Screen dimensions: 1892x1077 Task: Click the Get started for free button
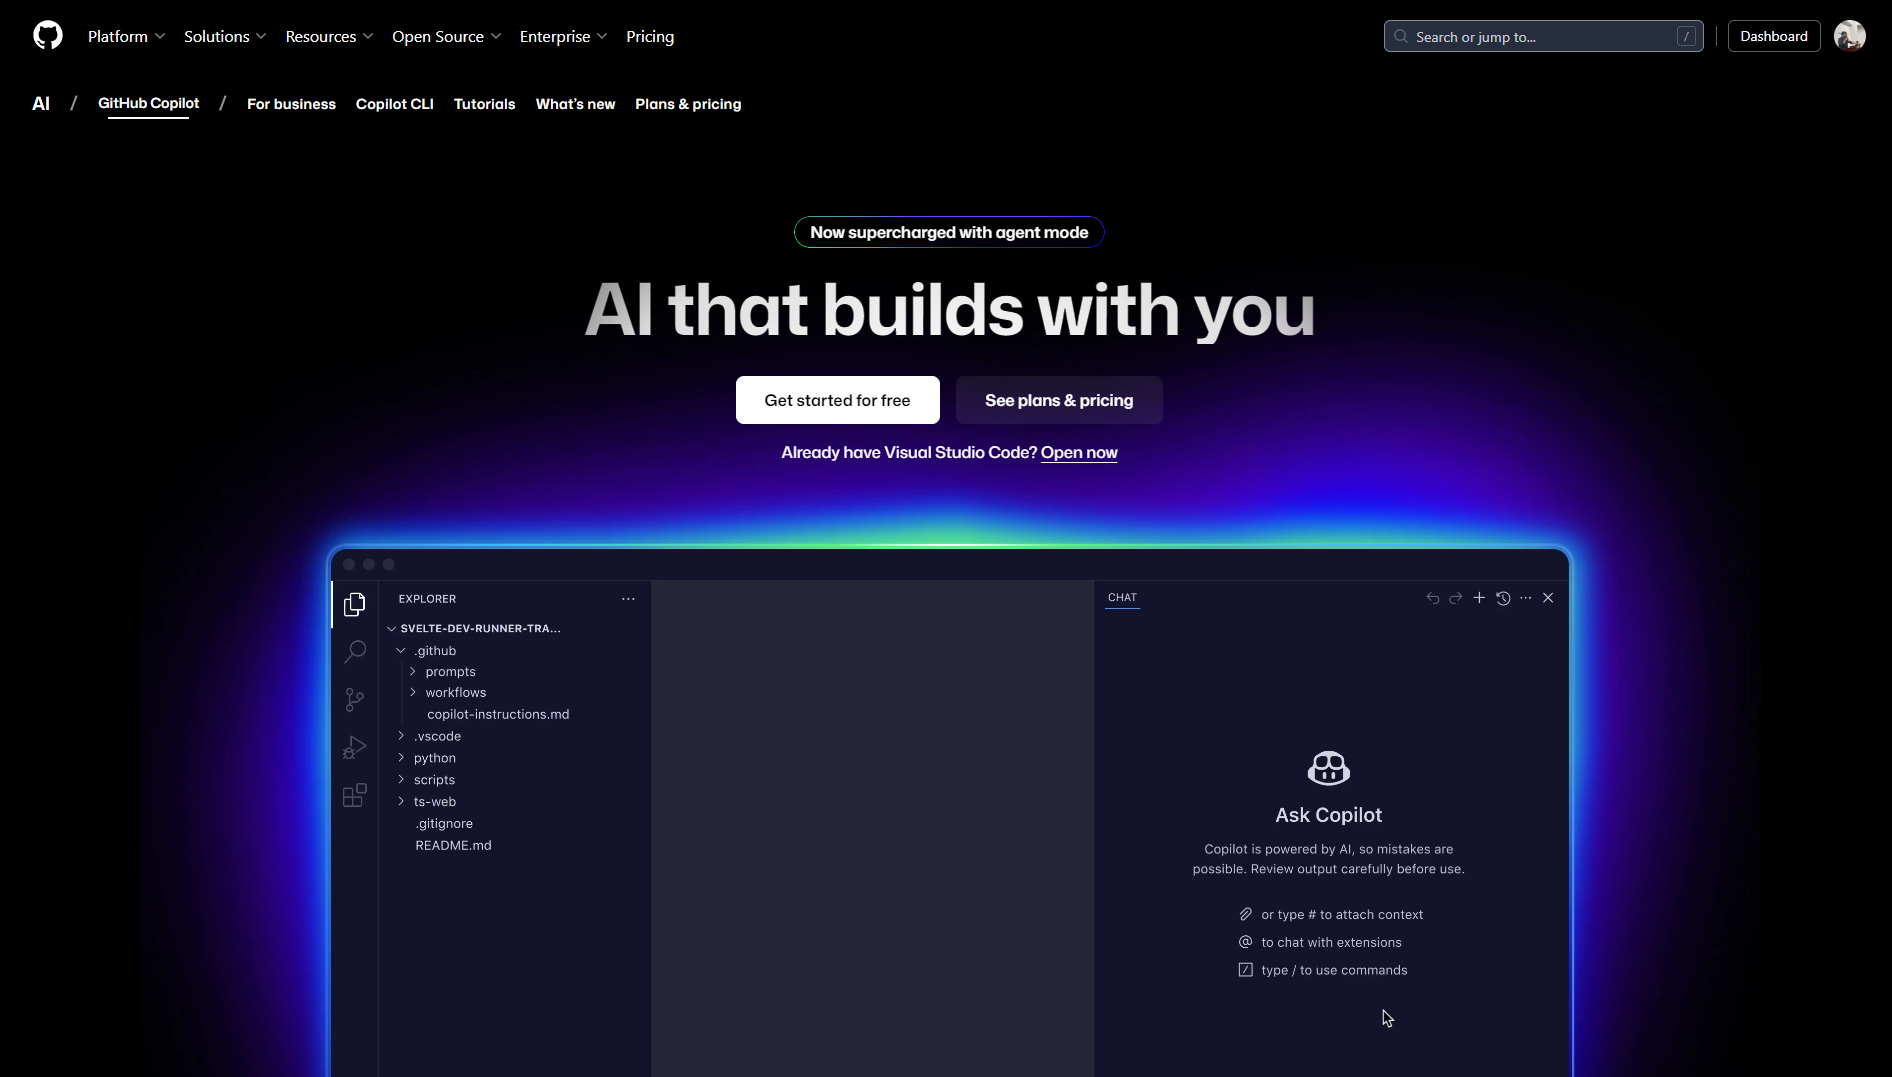(837, 400)
